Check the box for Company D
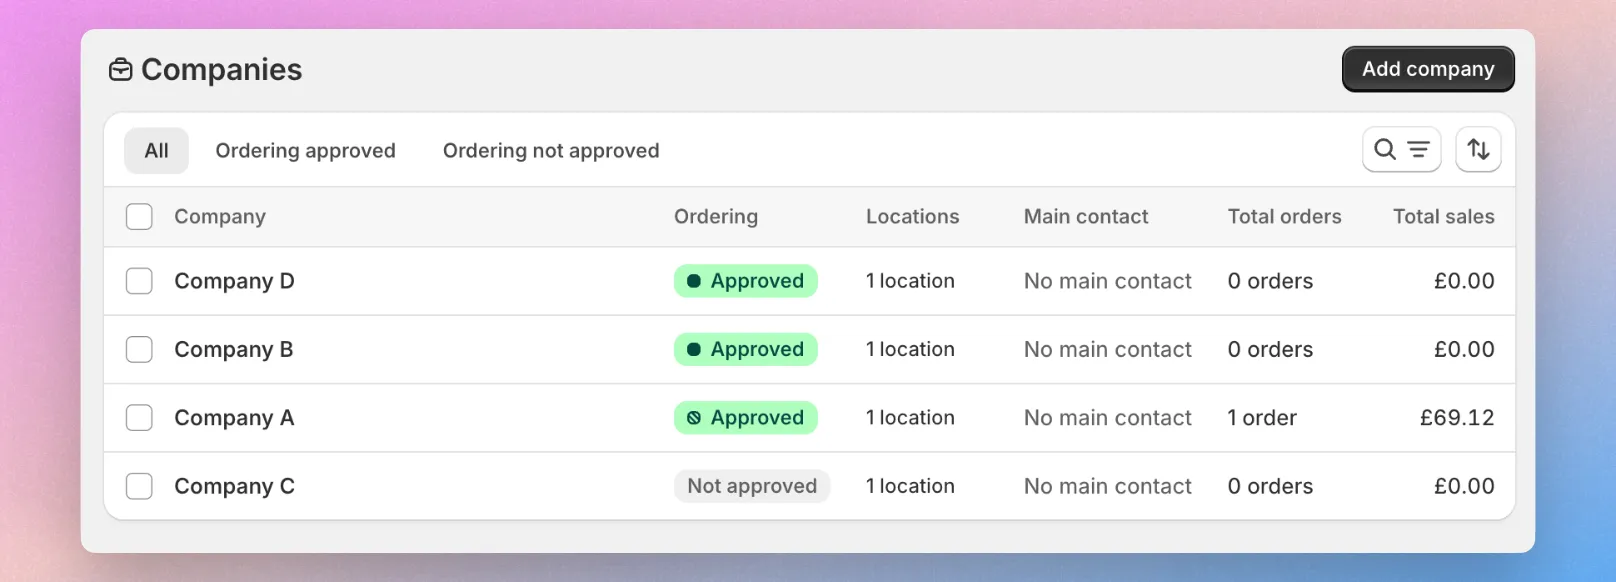The height and width of the screenshot is (582, 1616). coord(139,281)
